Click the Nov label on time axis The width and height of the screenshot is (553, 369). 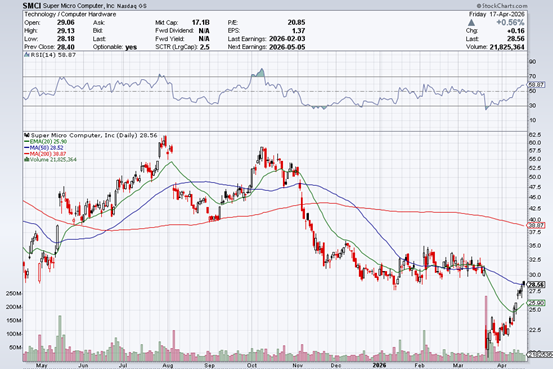point(298,365)
